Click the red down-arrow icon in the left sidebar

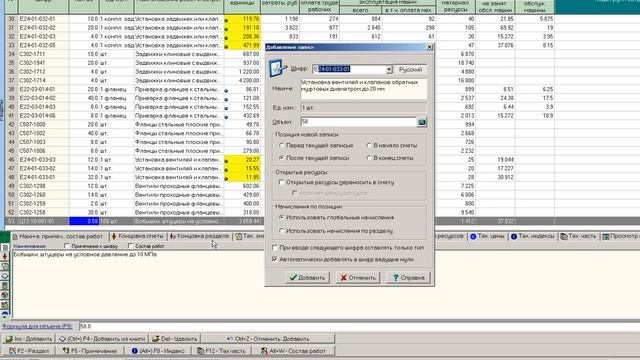(5, 257)
